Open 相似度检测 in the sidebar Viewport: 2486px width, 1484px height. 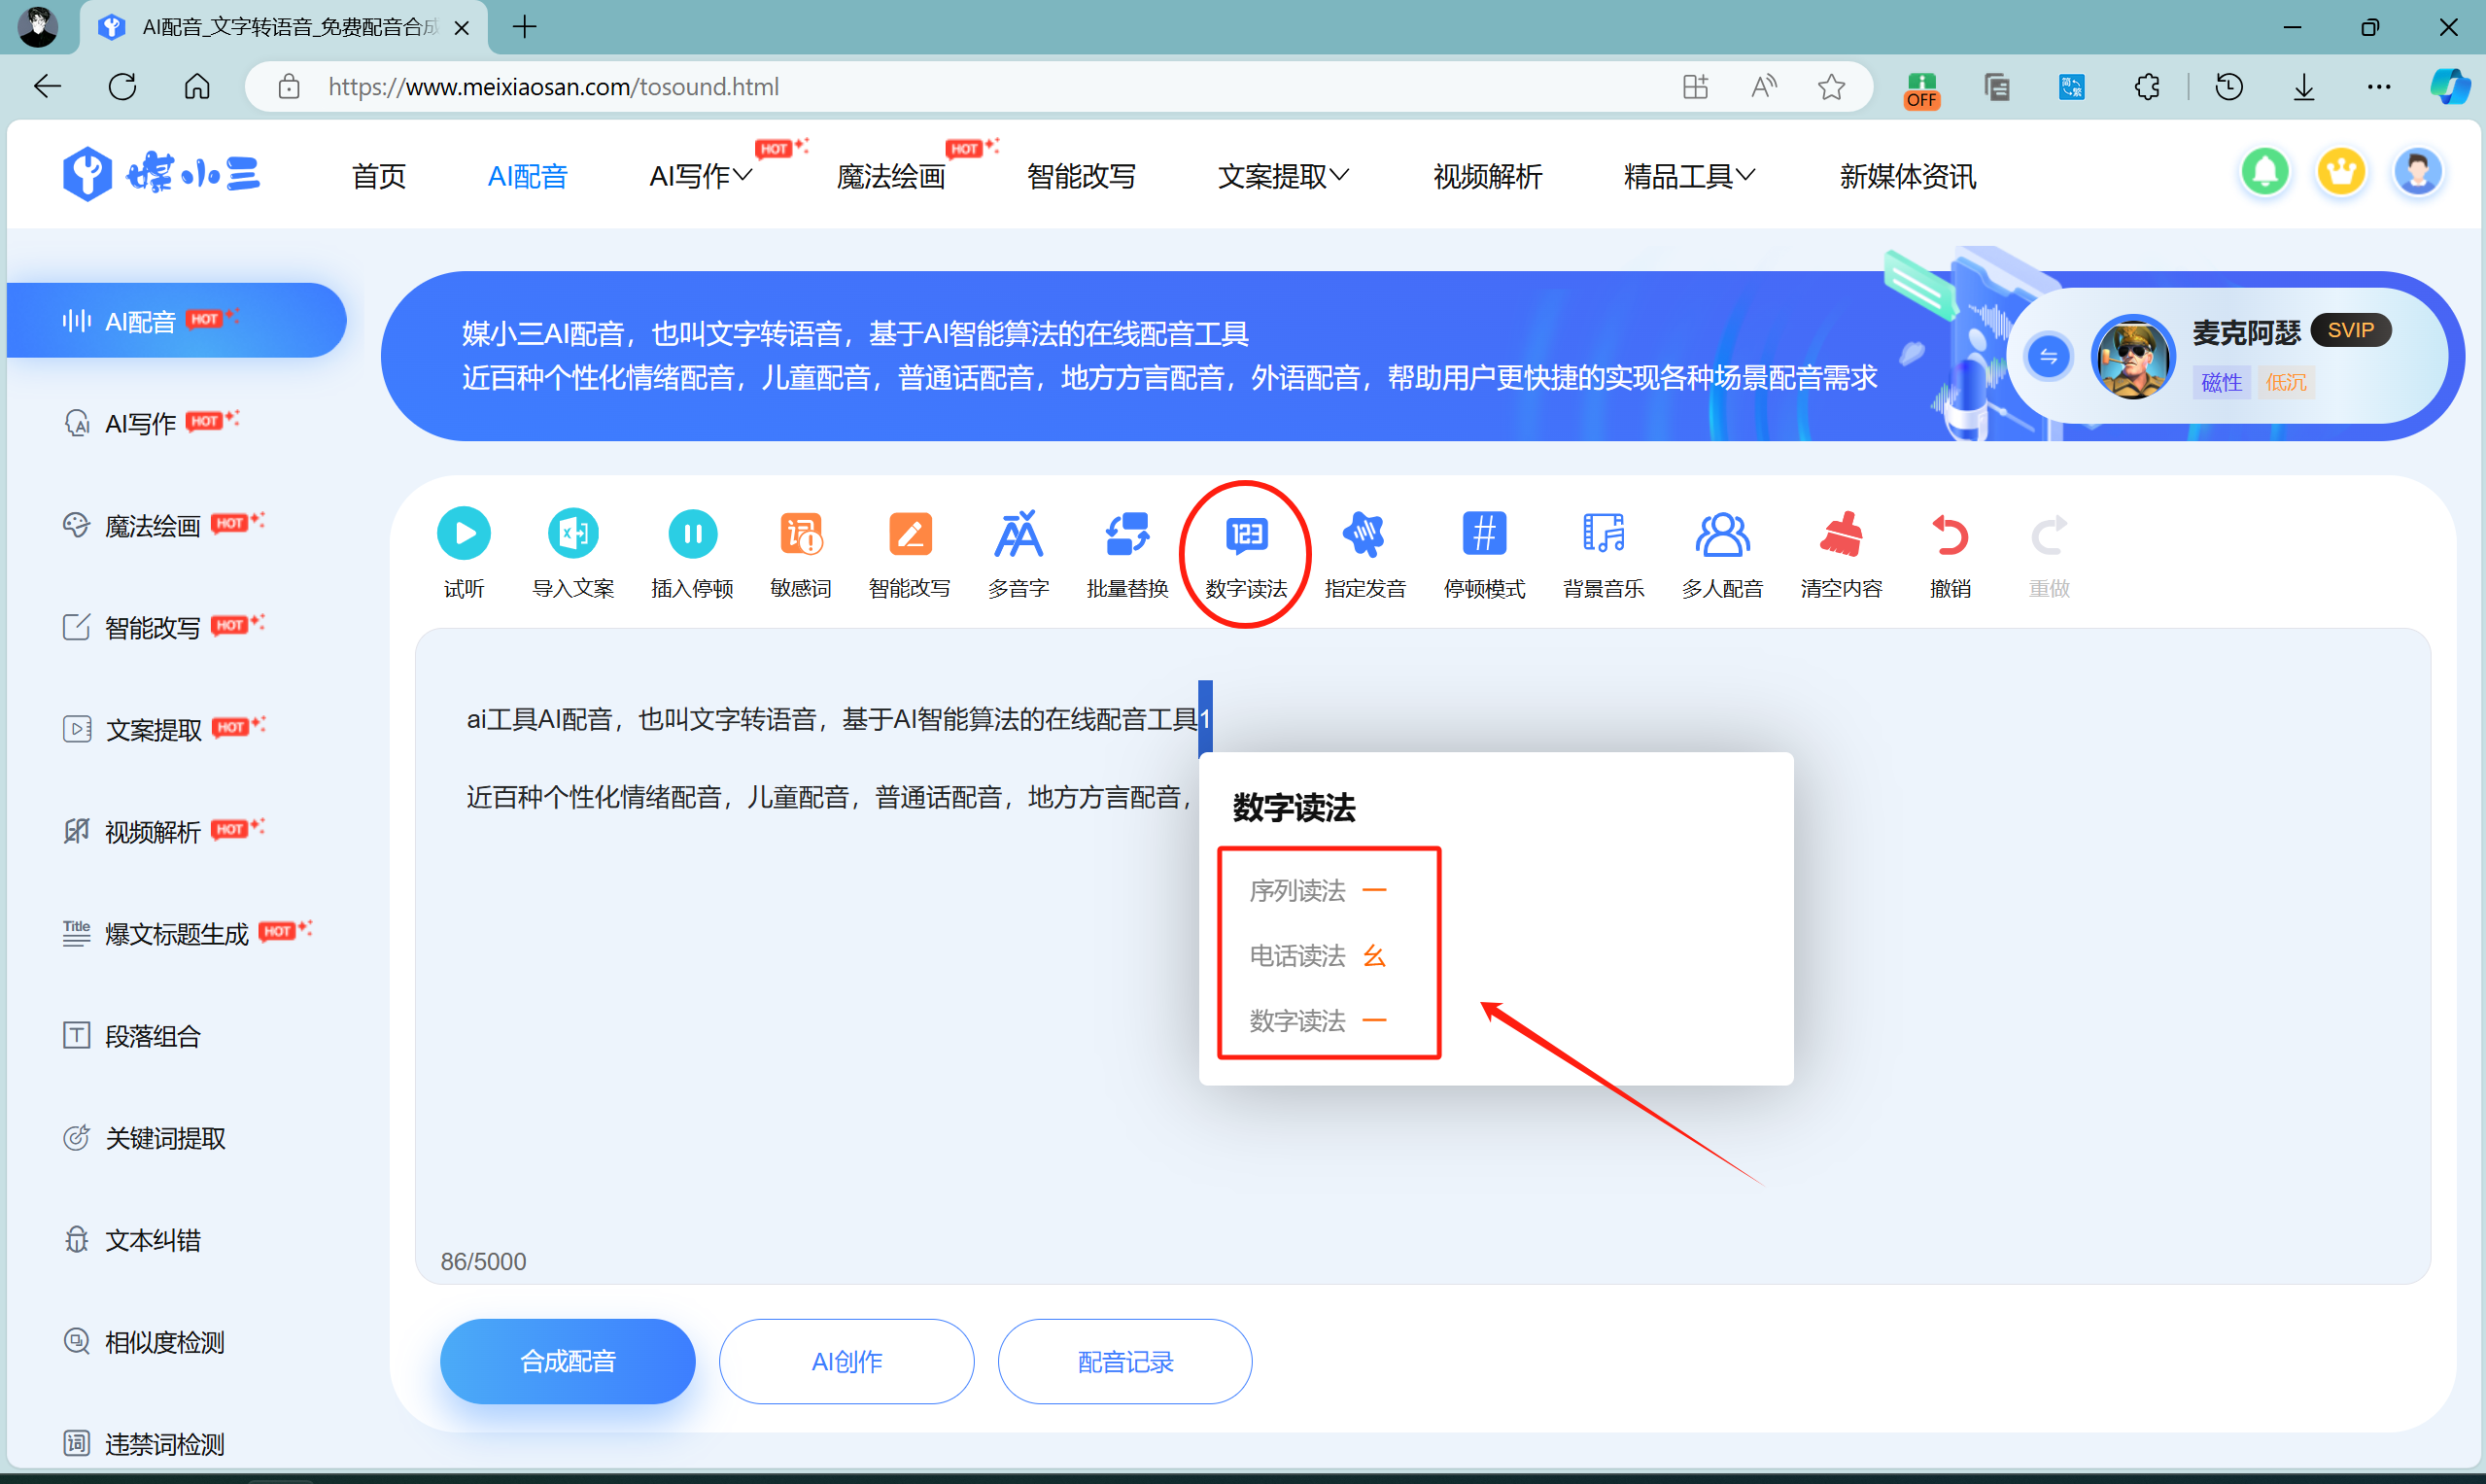point(144,1342)
